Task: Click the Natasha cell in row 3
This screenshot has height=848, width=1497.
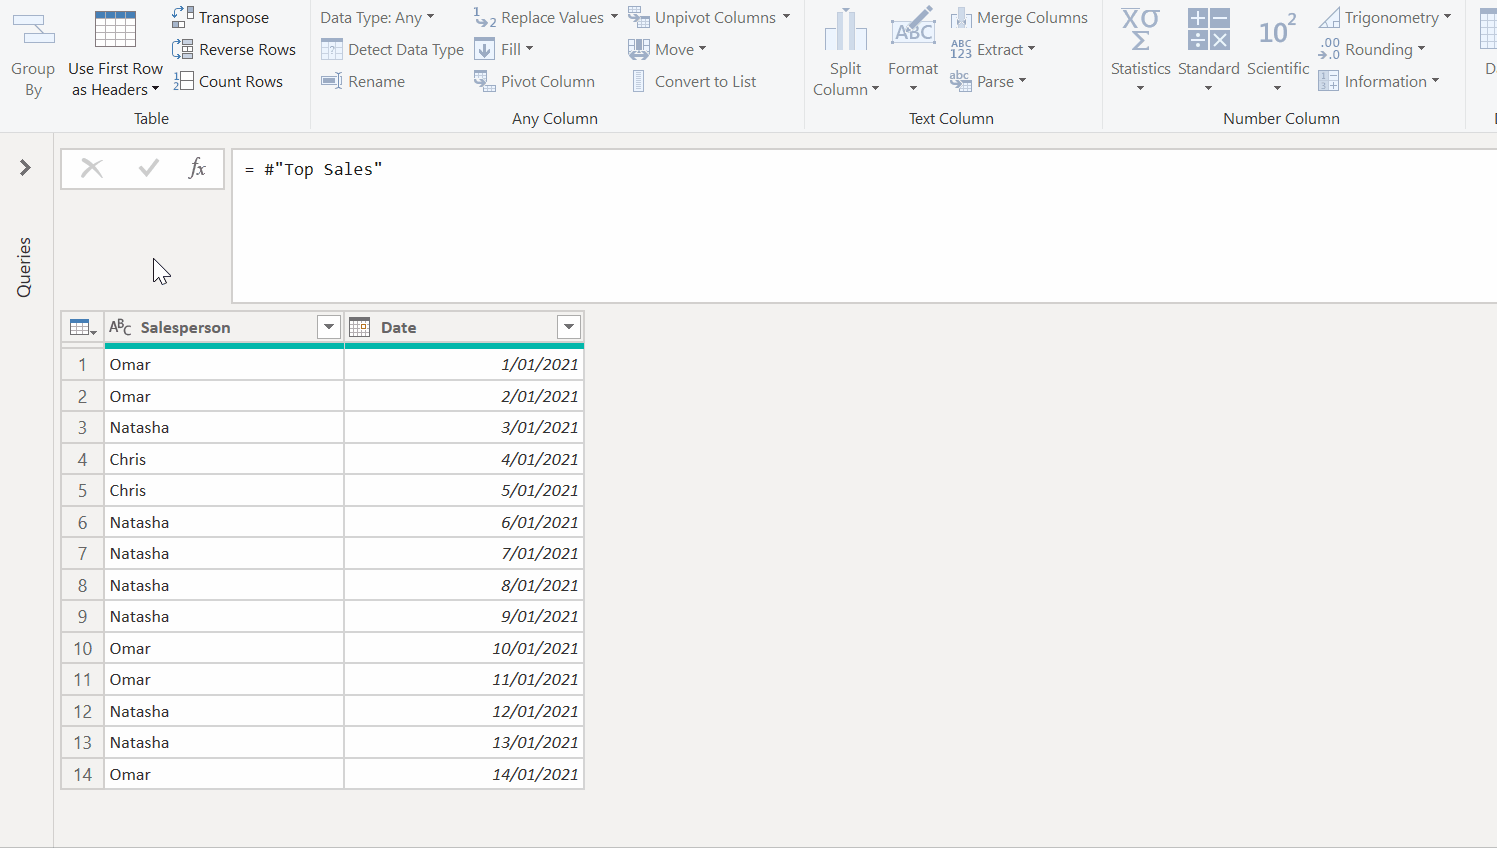Action: pos(224,428)
